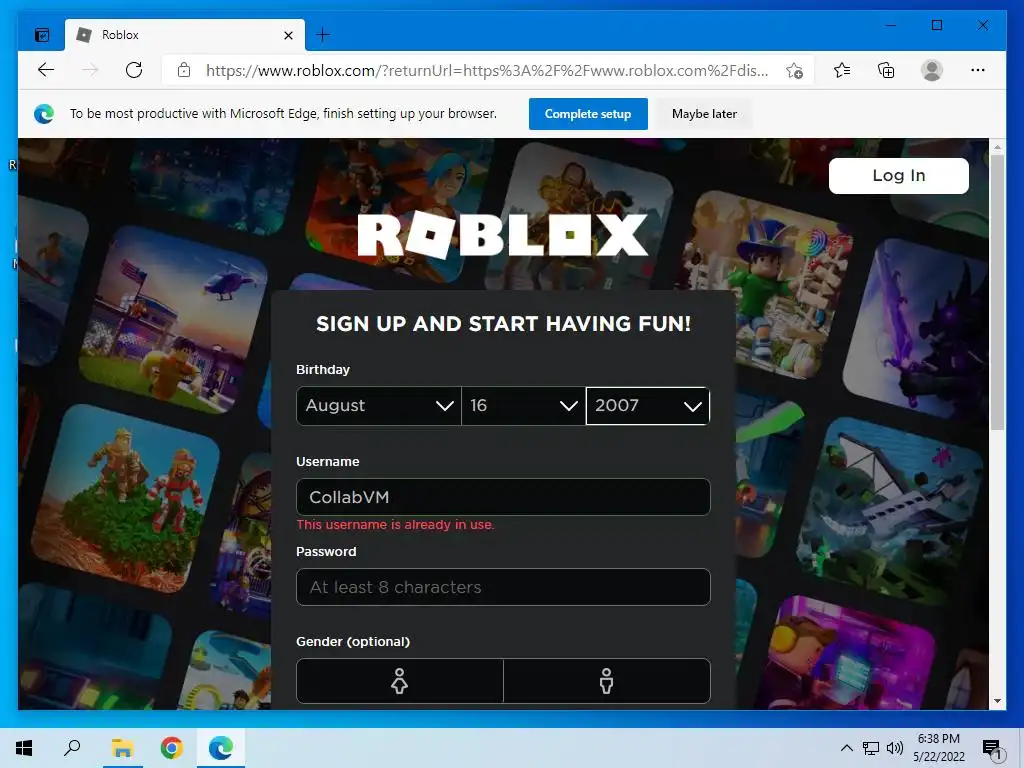The image size is (1024, 768).
Task: Dismiss with Maybe later
Action: (704, 114)
